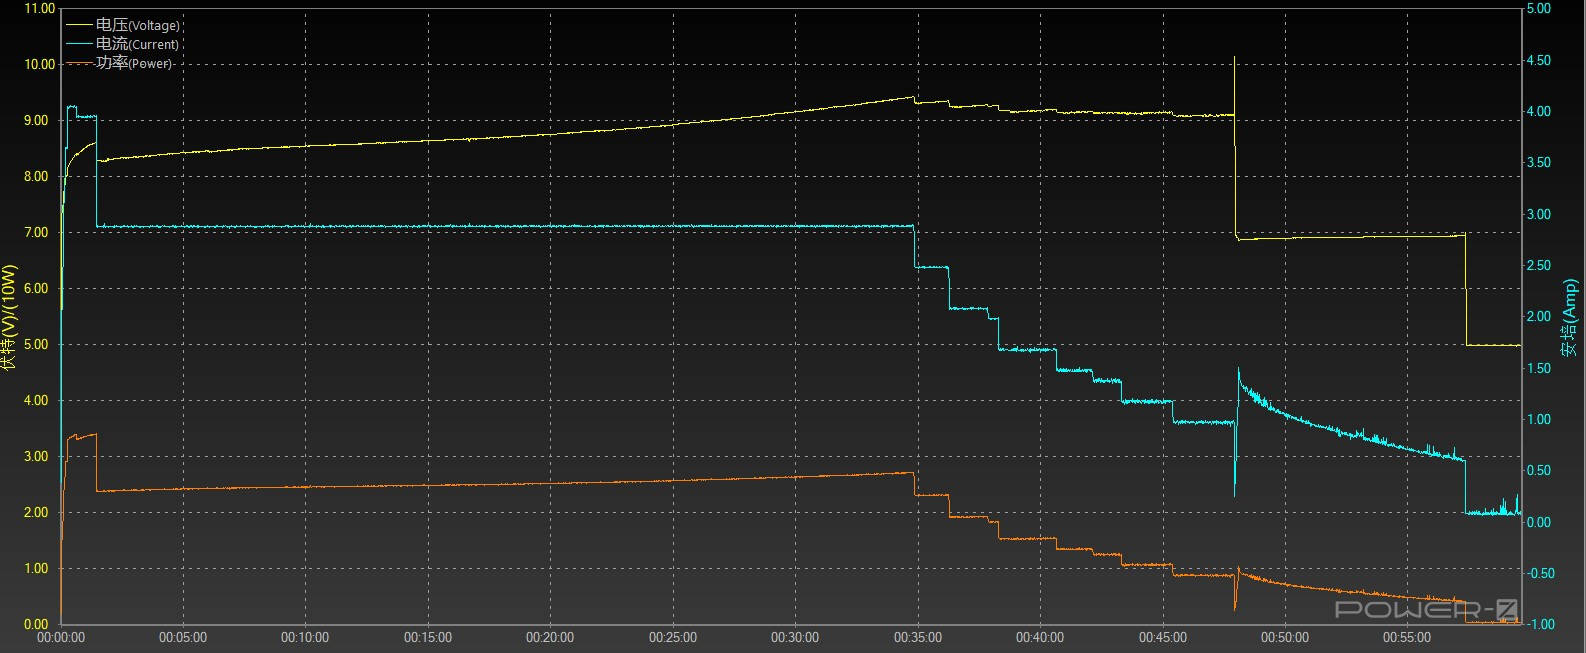Toggle the 功率(Power) legend entry
The width and height of the screenshot is (1586, 653).
(135, 63)
